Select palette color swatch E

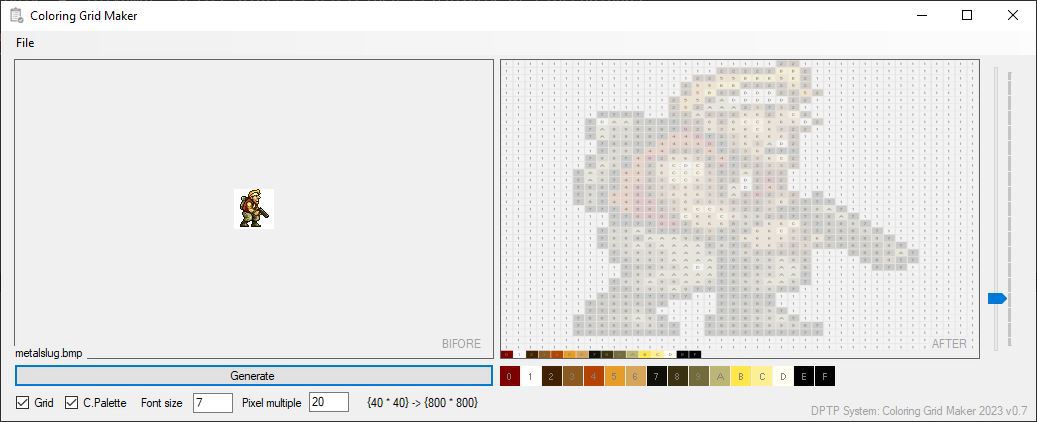coord(804,376)
